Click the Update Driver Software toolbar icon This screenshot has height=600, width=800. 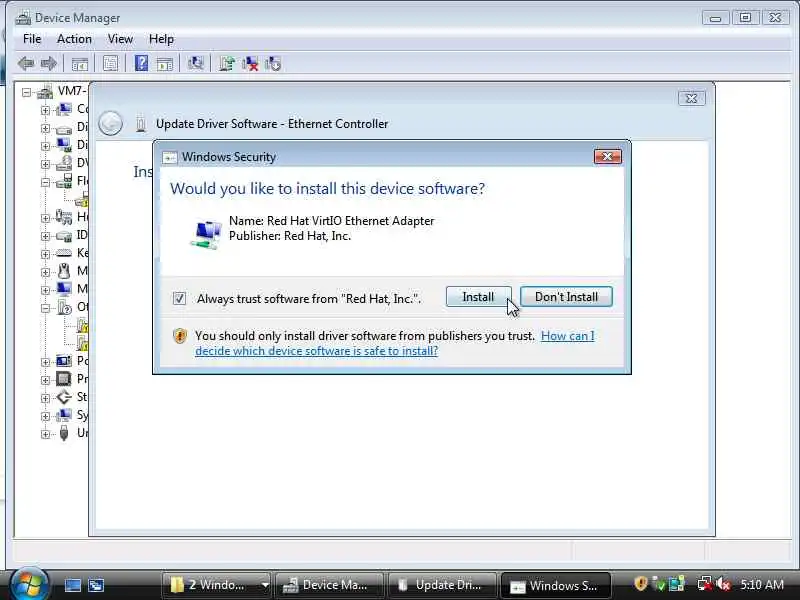pyautogui.click(x=227, y=64)
